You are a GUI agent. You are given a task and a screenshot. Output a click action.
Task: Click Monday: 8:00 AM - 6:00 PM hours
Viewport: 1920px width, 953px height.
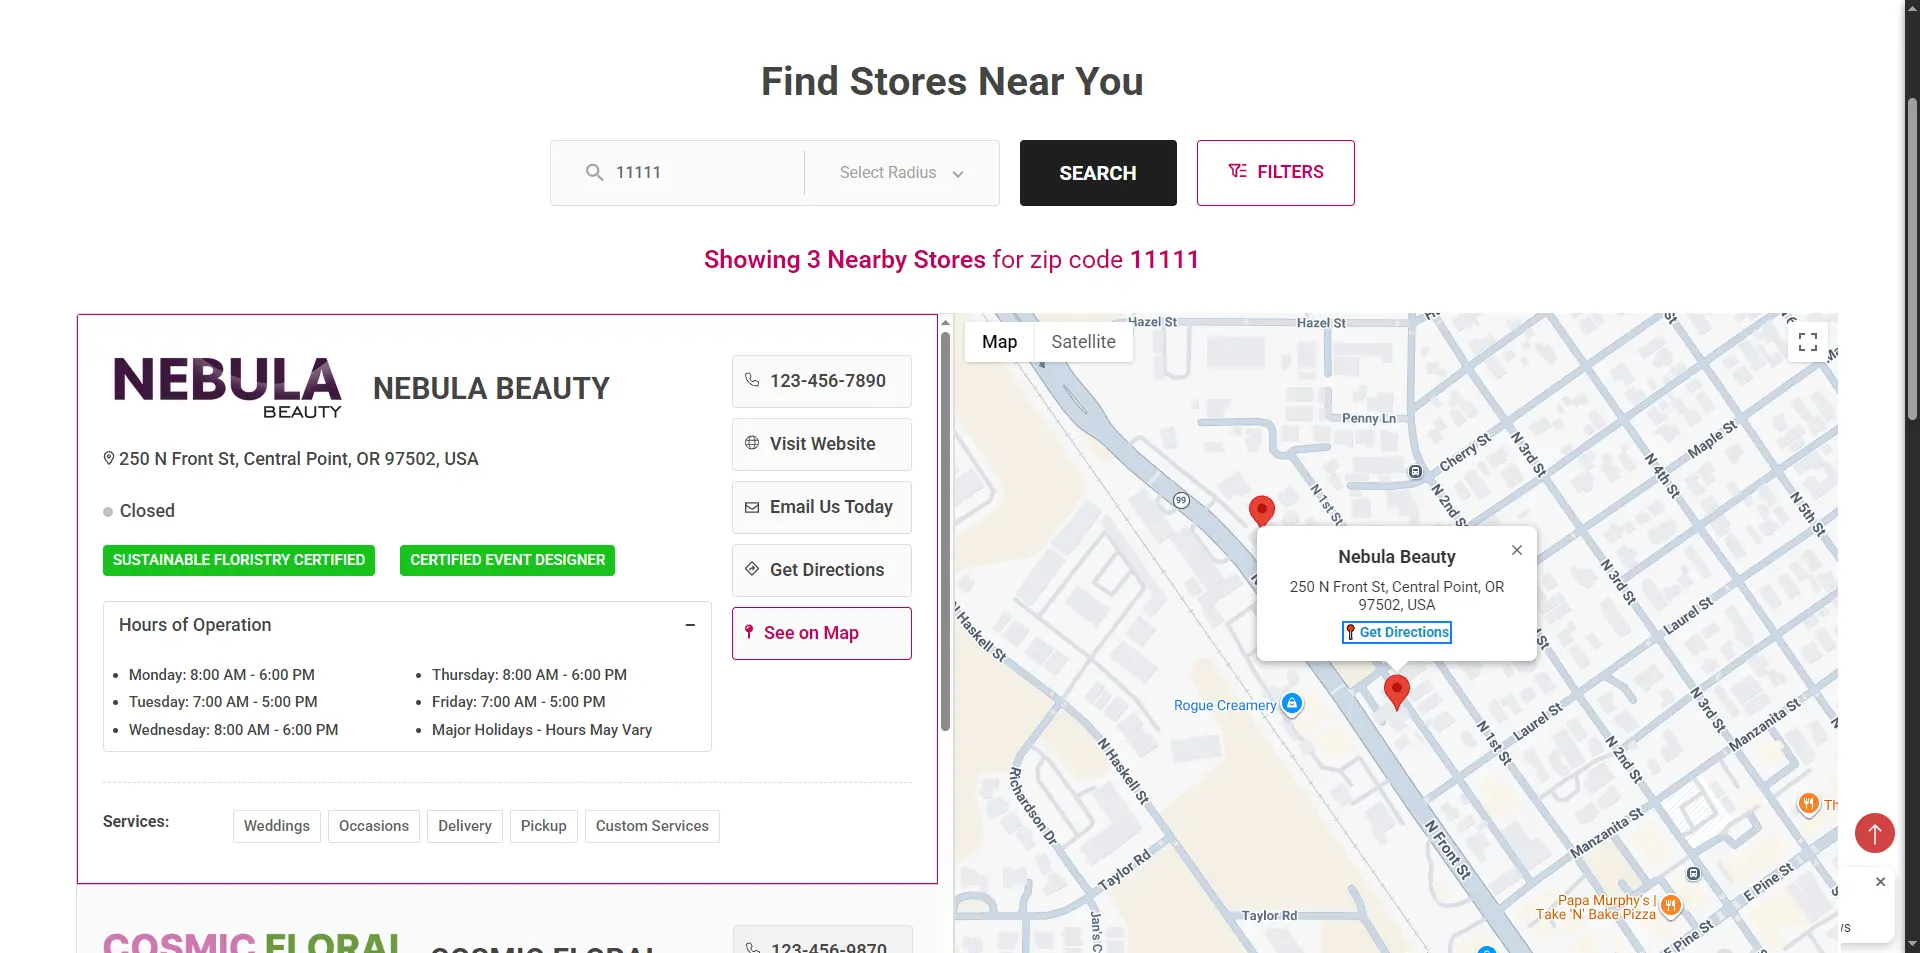pos(222,675)
